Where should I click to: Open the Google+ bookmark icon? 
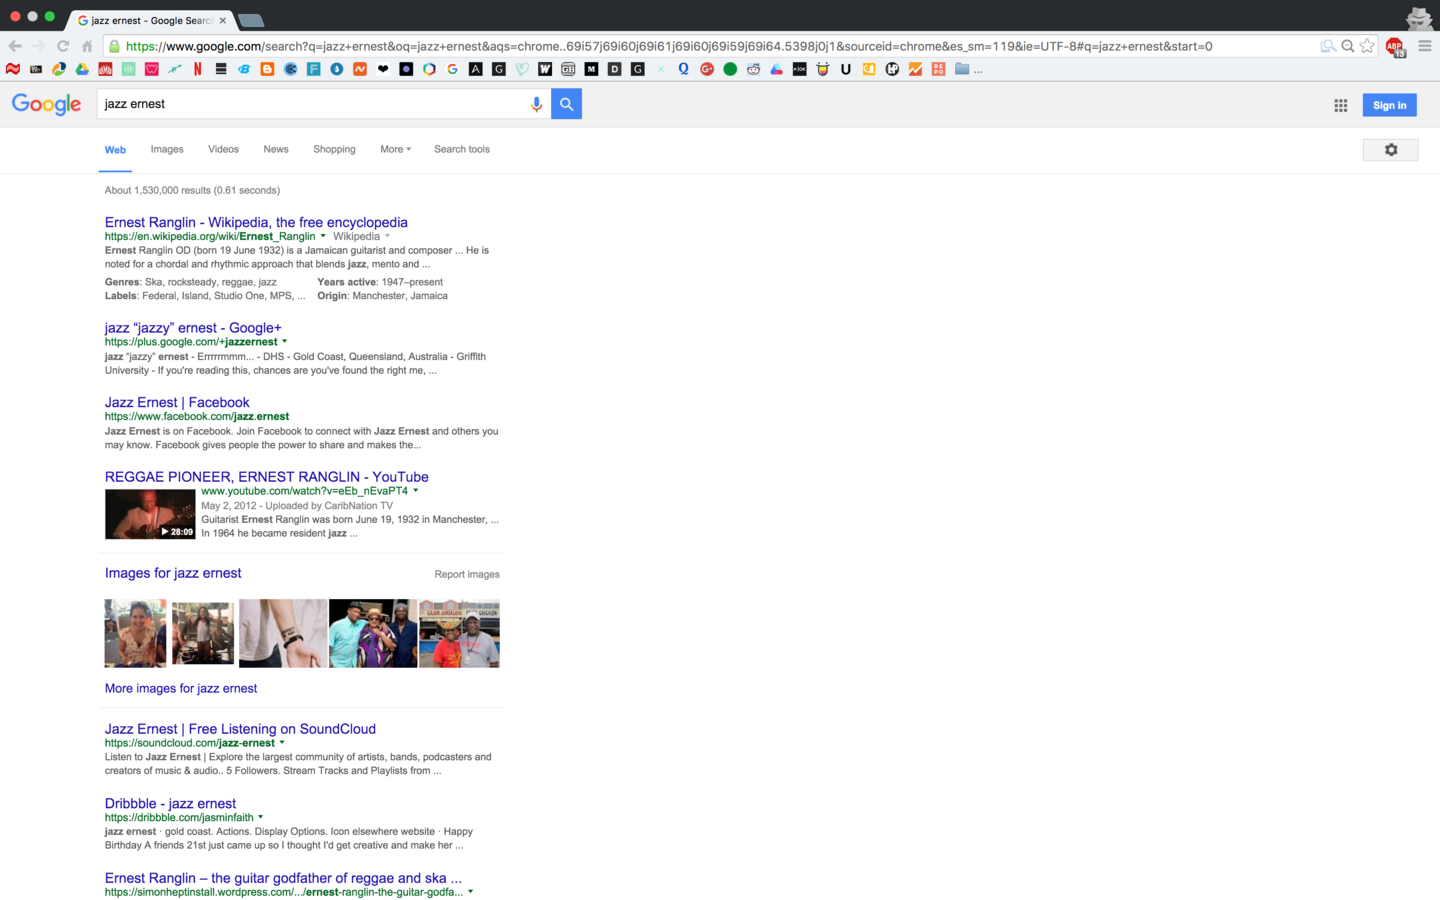coord(707,69)
